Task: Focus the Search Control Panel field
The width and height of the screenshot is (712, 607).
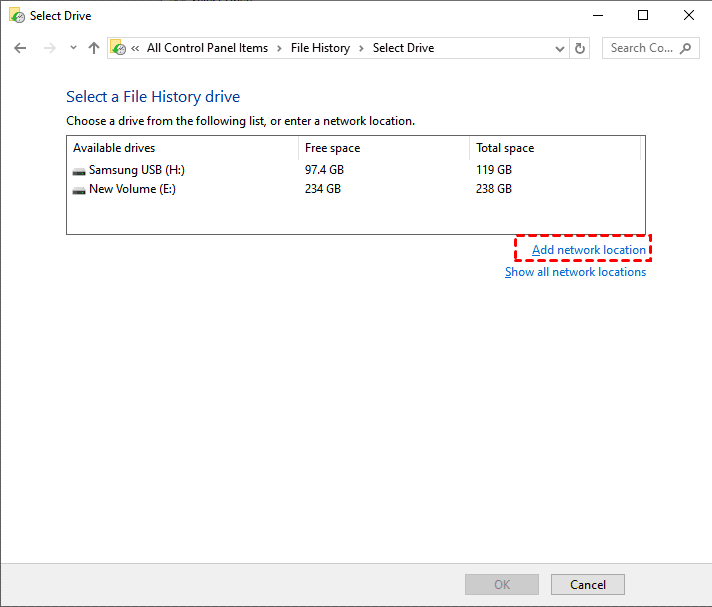Action: tap(650, 48)
